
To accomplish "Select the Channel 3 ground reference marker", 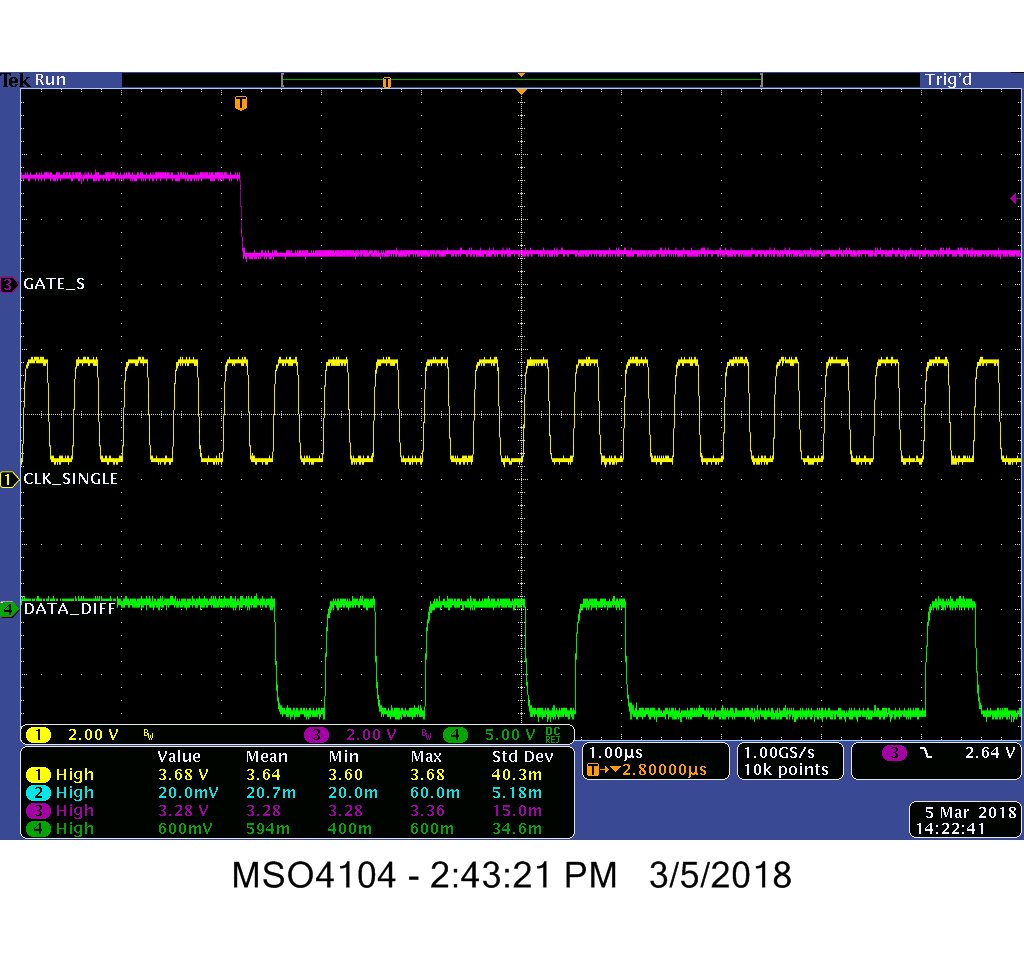I will pyautogui.click(x=8, y=284).
